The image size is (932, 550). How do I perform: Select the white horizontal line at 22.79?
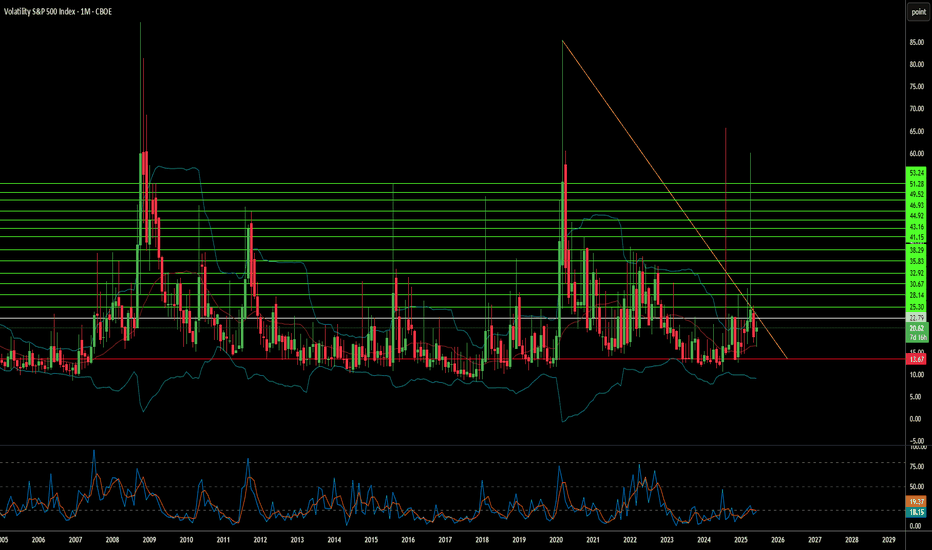452,318
